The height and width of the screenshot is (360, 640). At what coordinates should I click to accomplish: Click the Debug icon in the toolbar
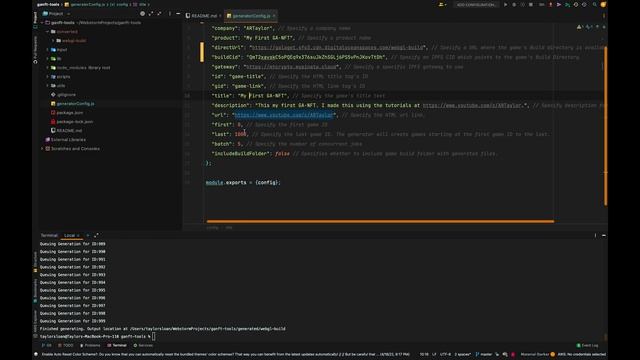tap(514, 5)
